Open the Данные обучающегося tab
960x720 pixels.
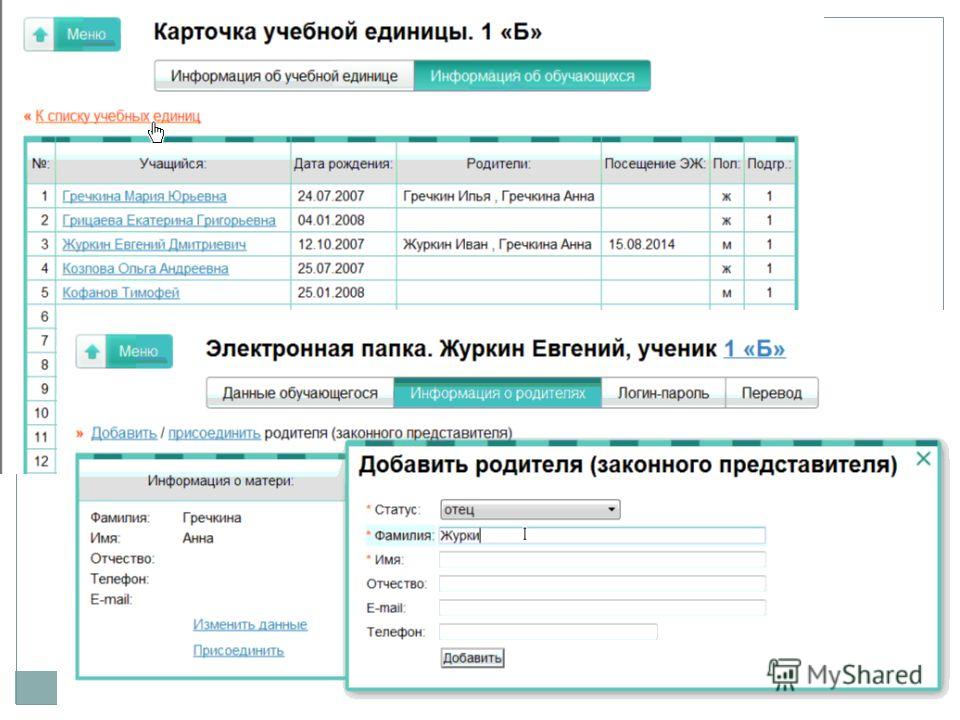300,393
